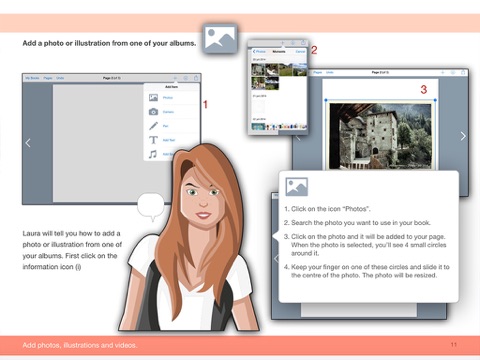Select first thumbnail in Moments top row
The width and height of the screenshot is (480, 360).
pyautogui.click(x=258, y=70)
